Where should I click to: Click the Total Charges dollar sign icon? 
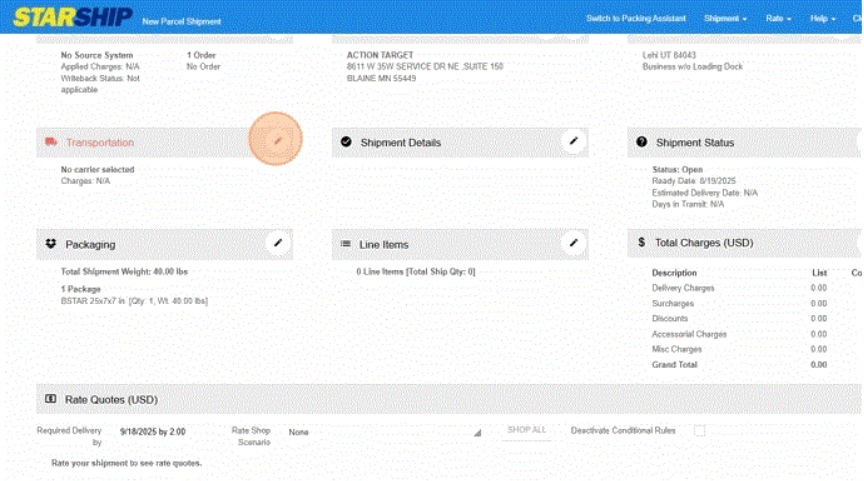pyautogui.click(x=642, y=243)
